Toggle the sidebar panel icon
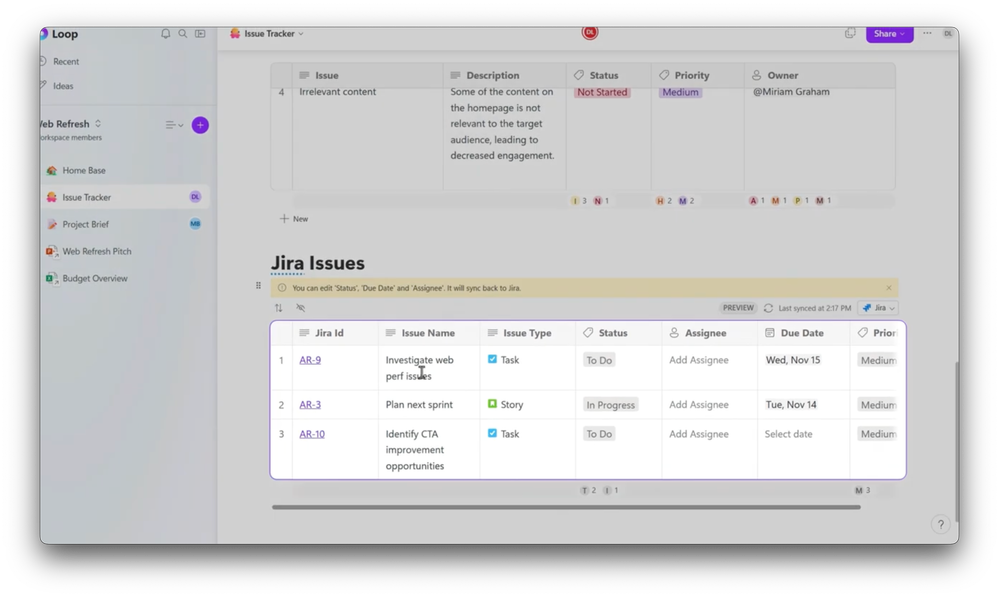 (200, 34)
